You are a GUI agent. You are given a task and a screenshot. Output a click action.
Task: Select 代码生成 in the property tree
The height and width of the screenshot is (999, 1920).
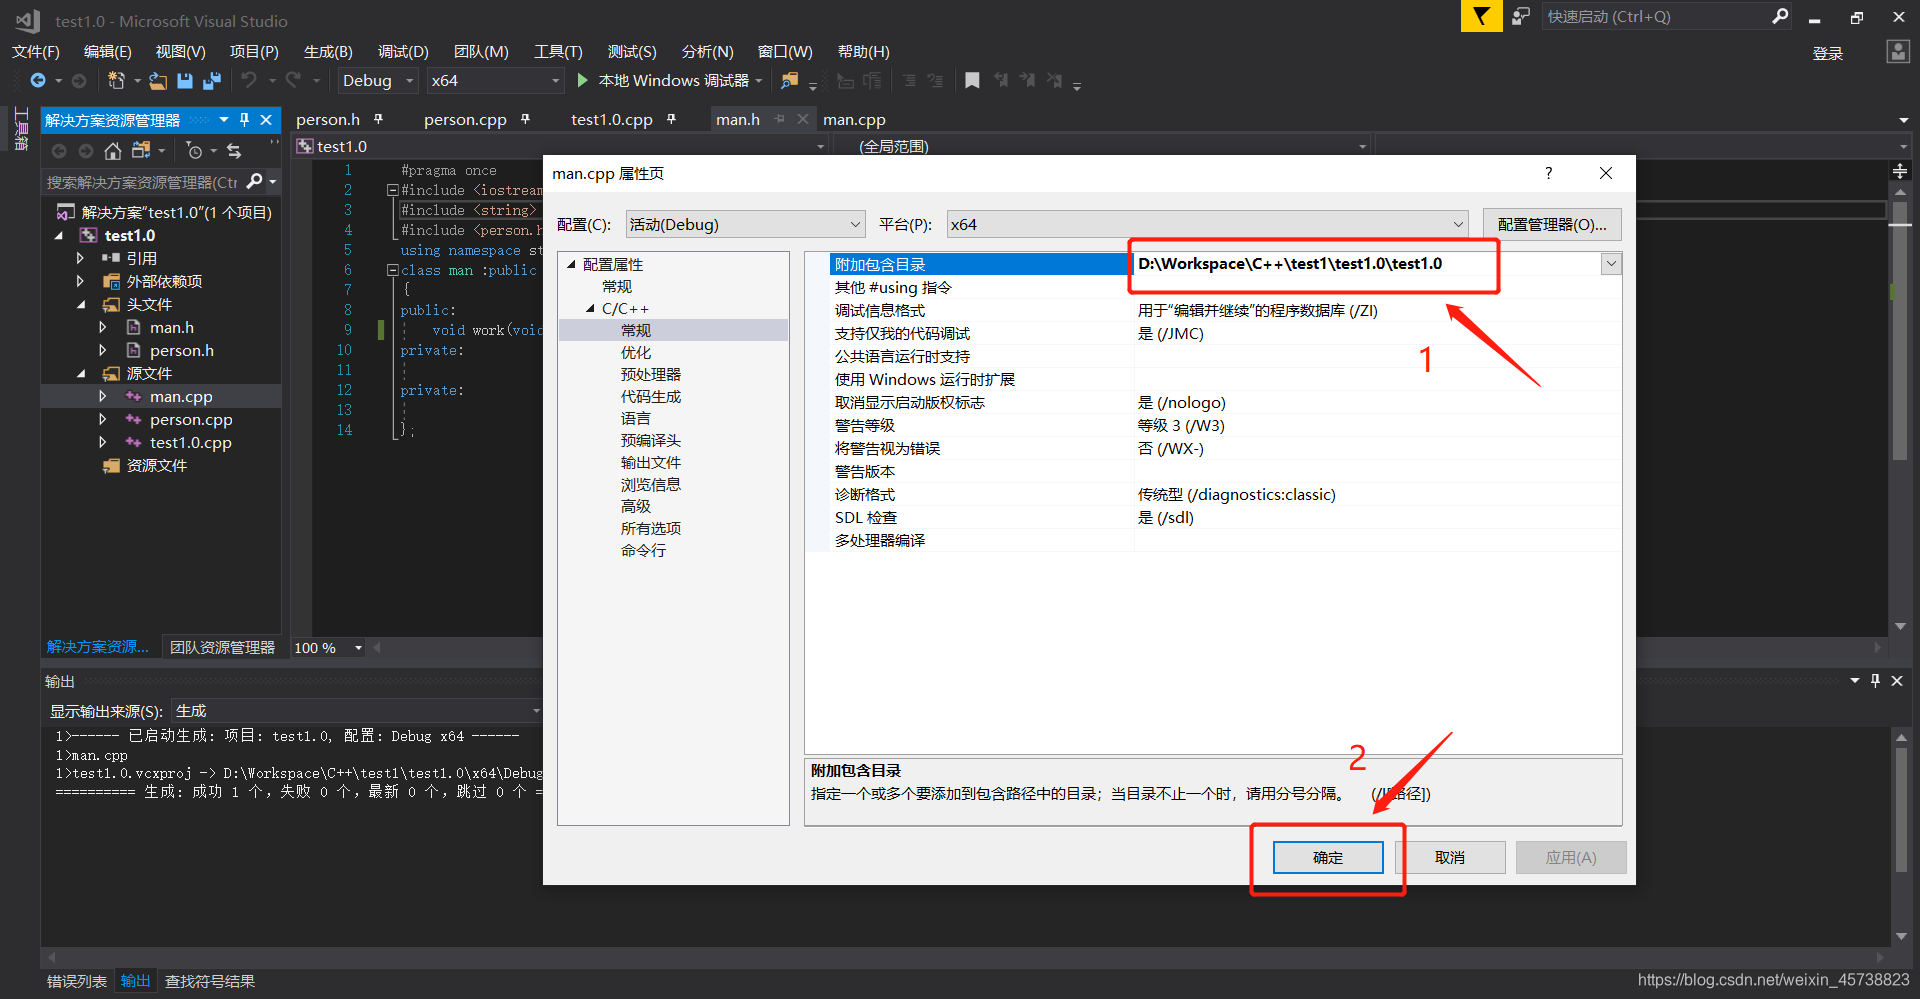[650, 396]
